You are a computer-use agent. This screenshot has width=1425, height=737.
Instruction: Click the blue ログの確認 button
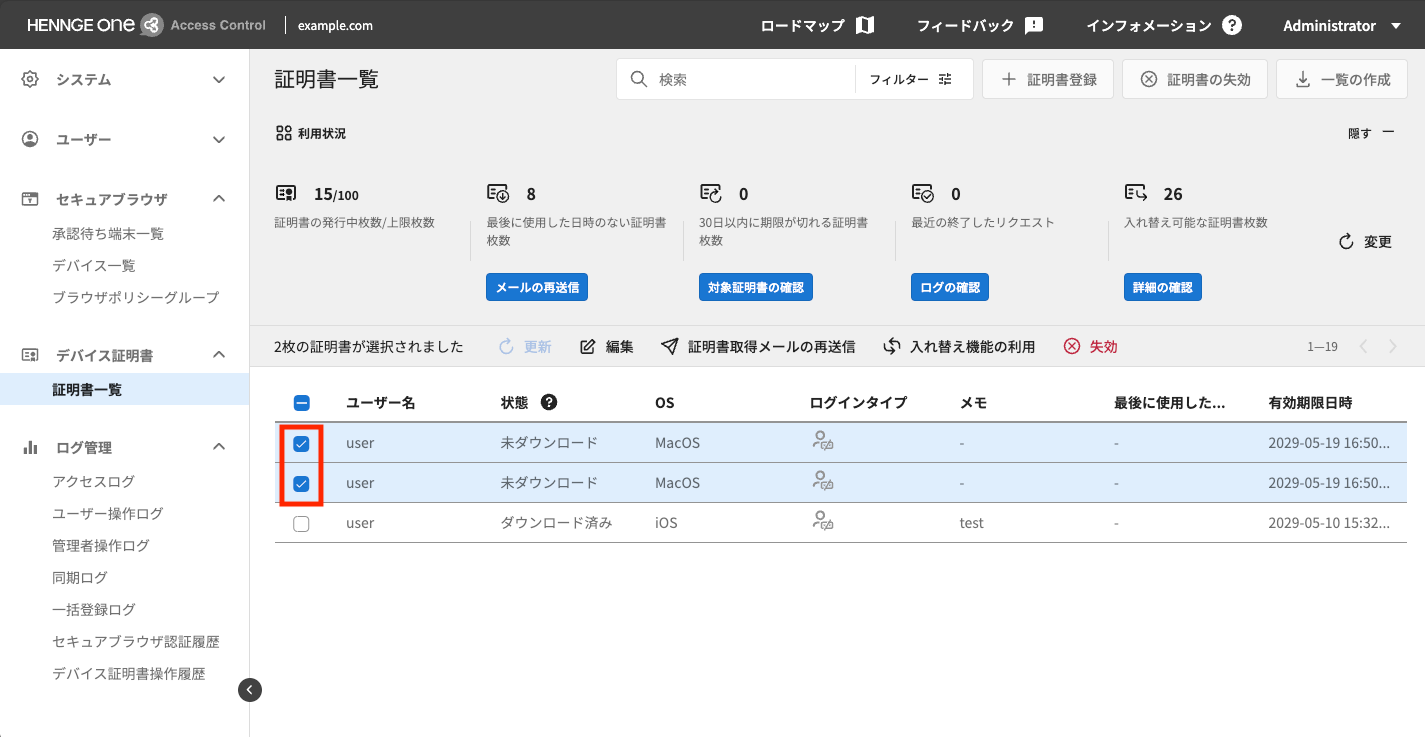click(x=950, y=288)
